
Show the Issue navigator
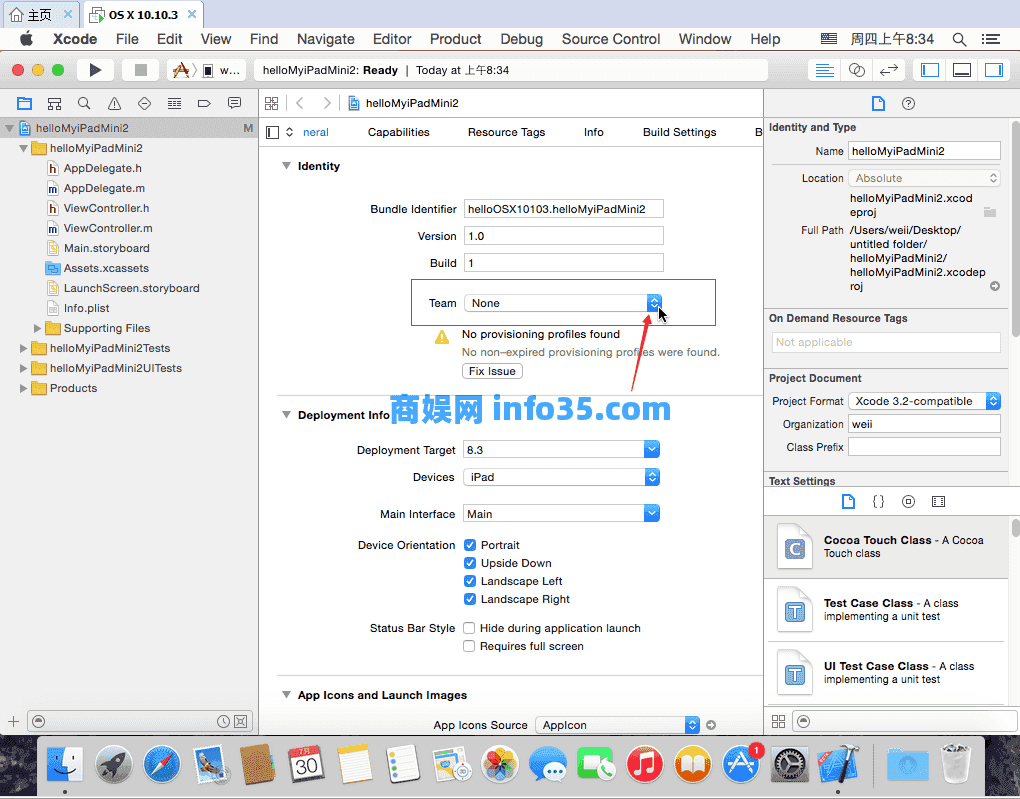(x=114, y=103)
